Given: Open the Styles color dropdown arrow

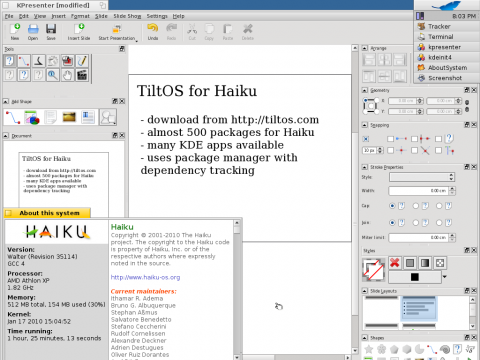Looking at the screenshot, I should point(444,277).
